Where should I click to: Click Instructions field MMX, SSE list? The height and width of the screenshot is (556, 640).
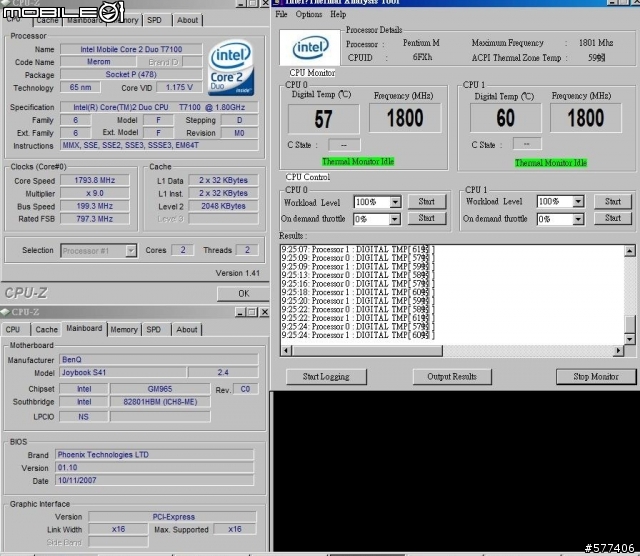pos(159,145)
